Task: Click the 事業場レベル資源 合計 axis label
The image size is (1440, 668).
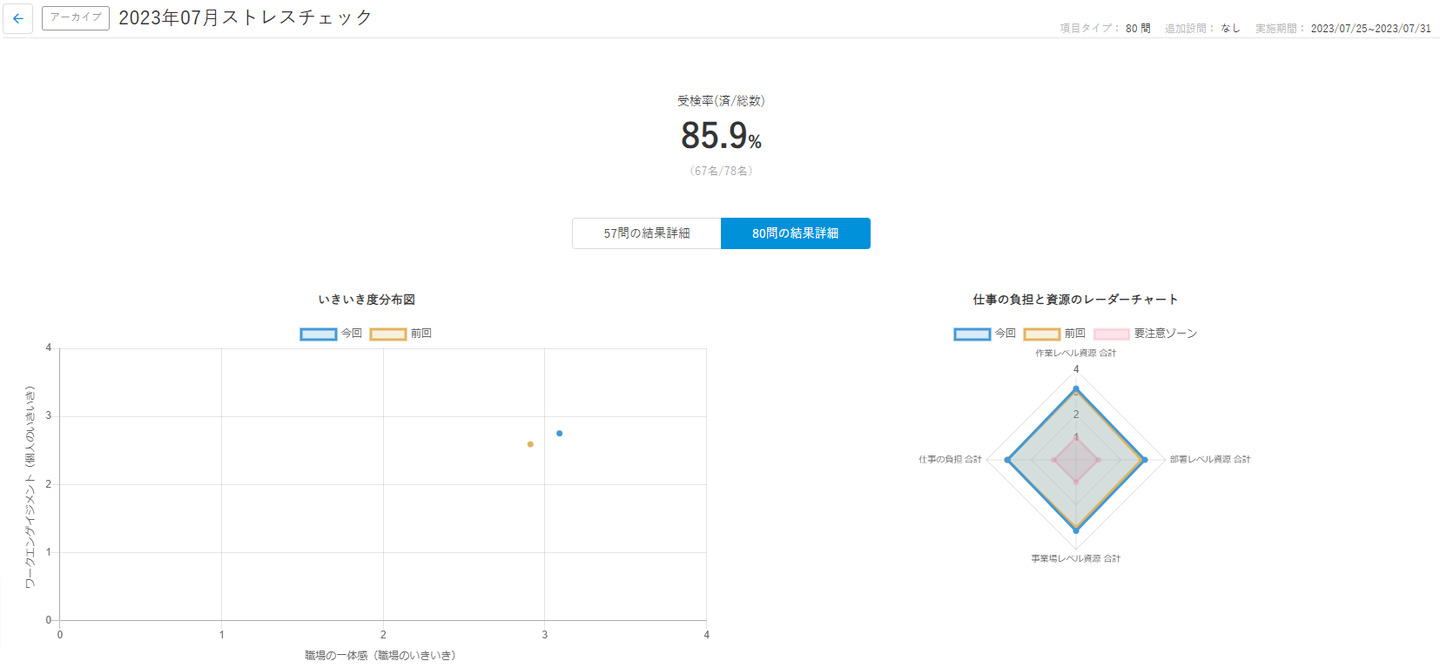Action: pyautogui.click(x=1076, y=558)
